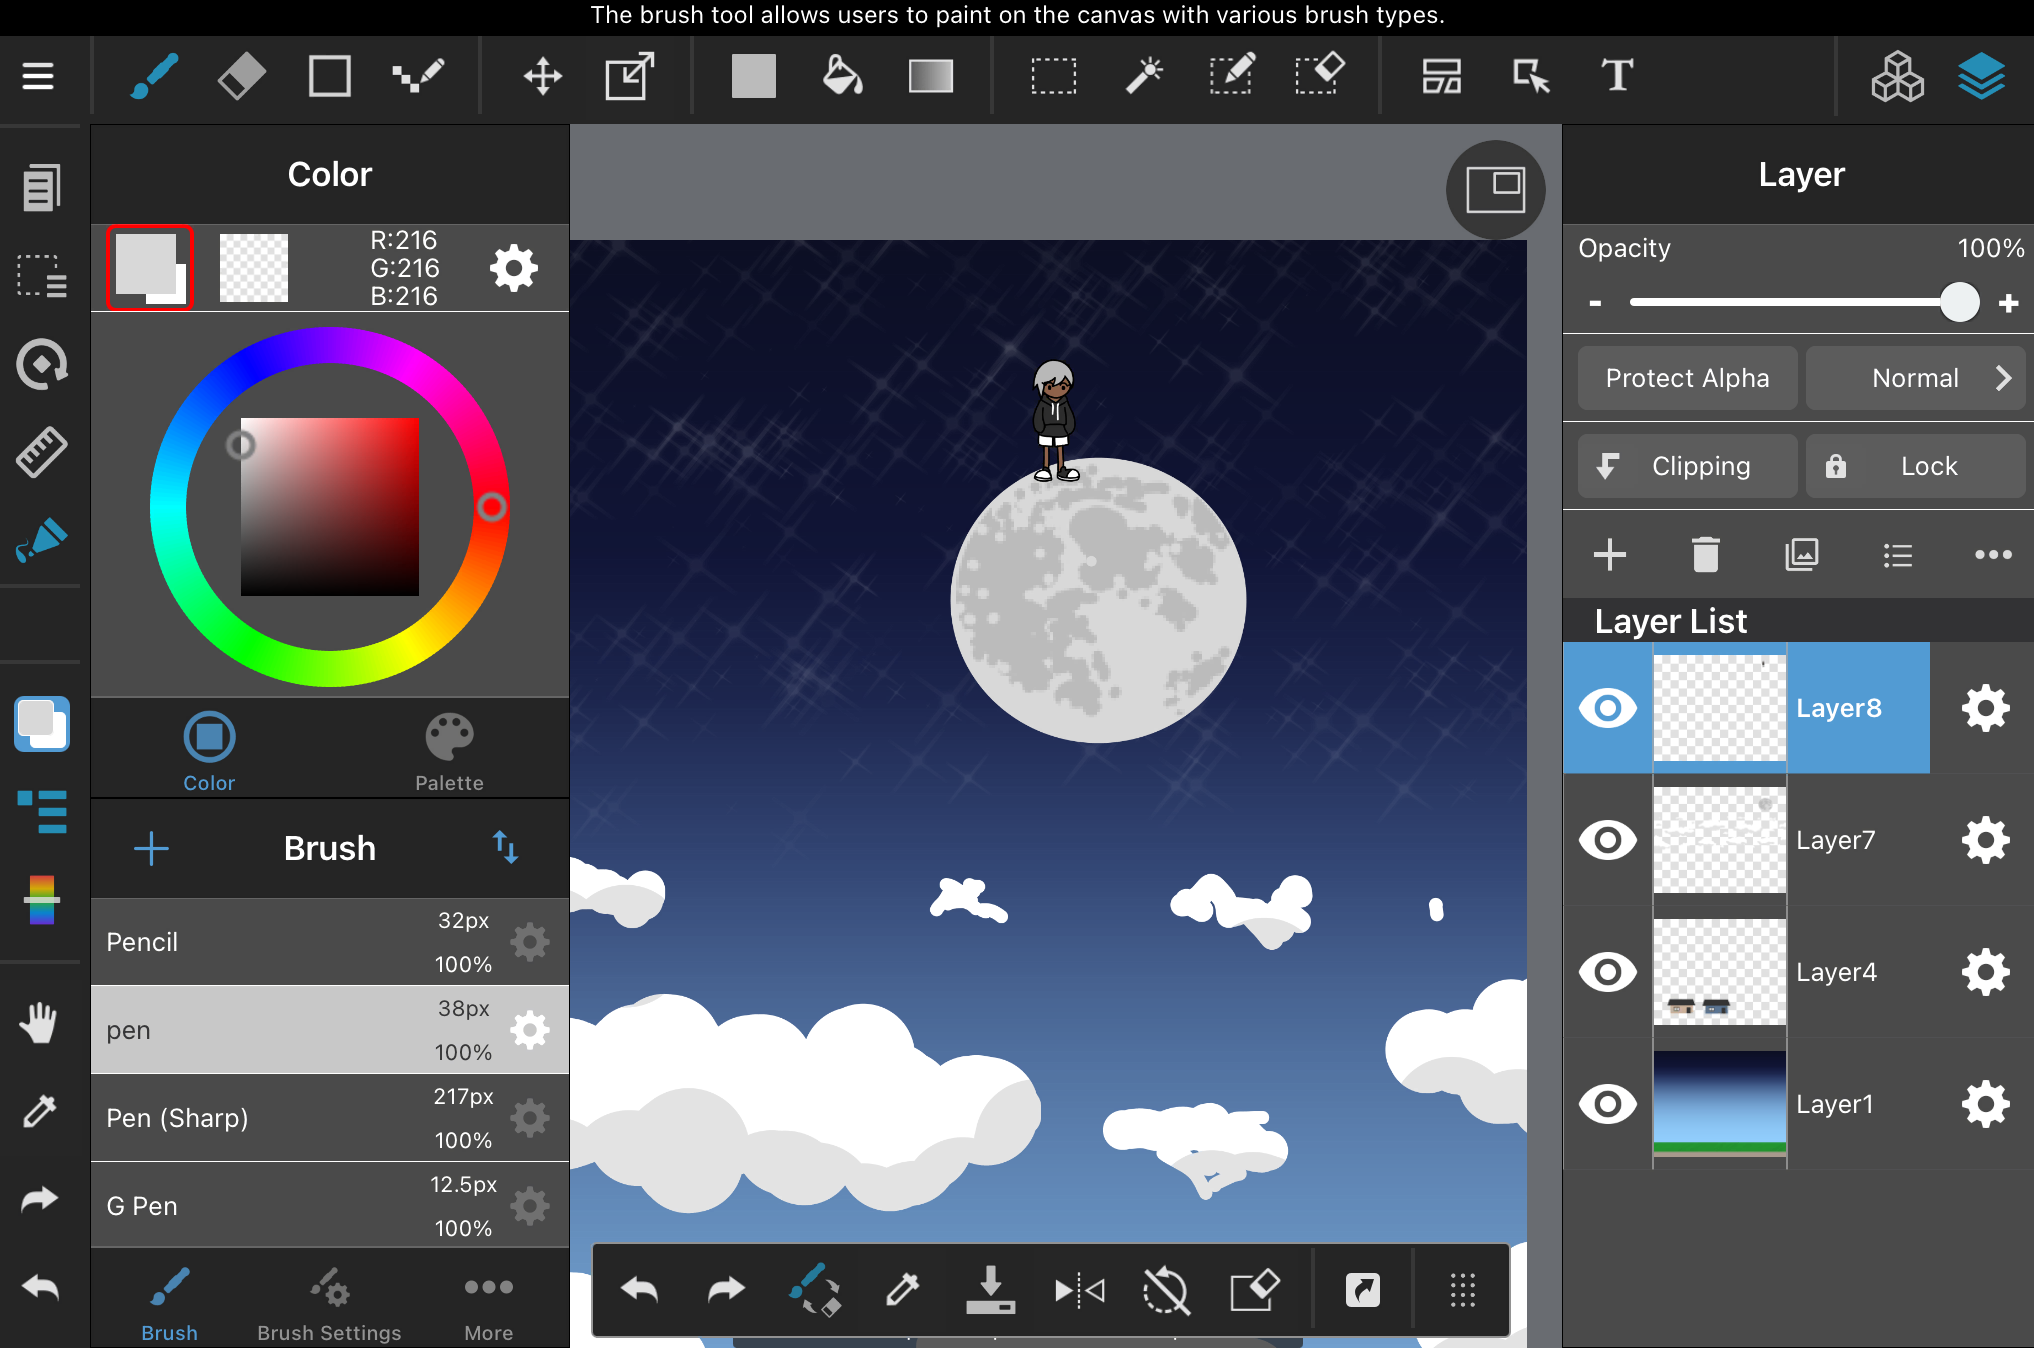Open the layer more options ellipsis
Screen dimensions: 2034x1348
click(1992, 554)
